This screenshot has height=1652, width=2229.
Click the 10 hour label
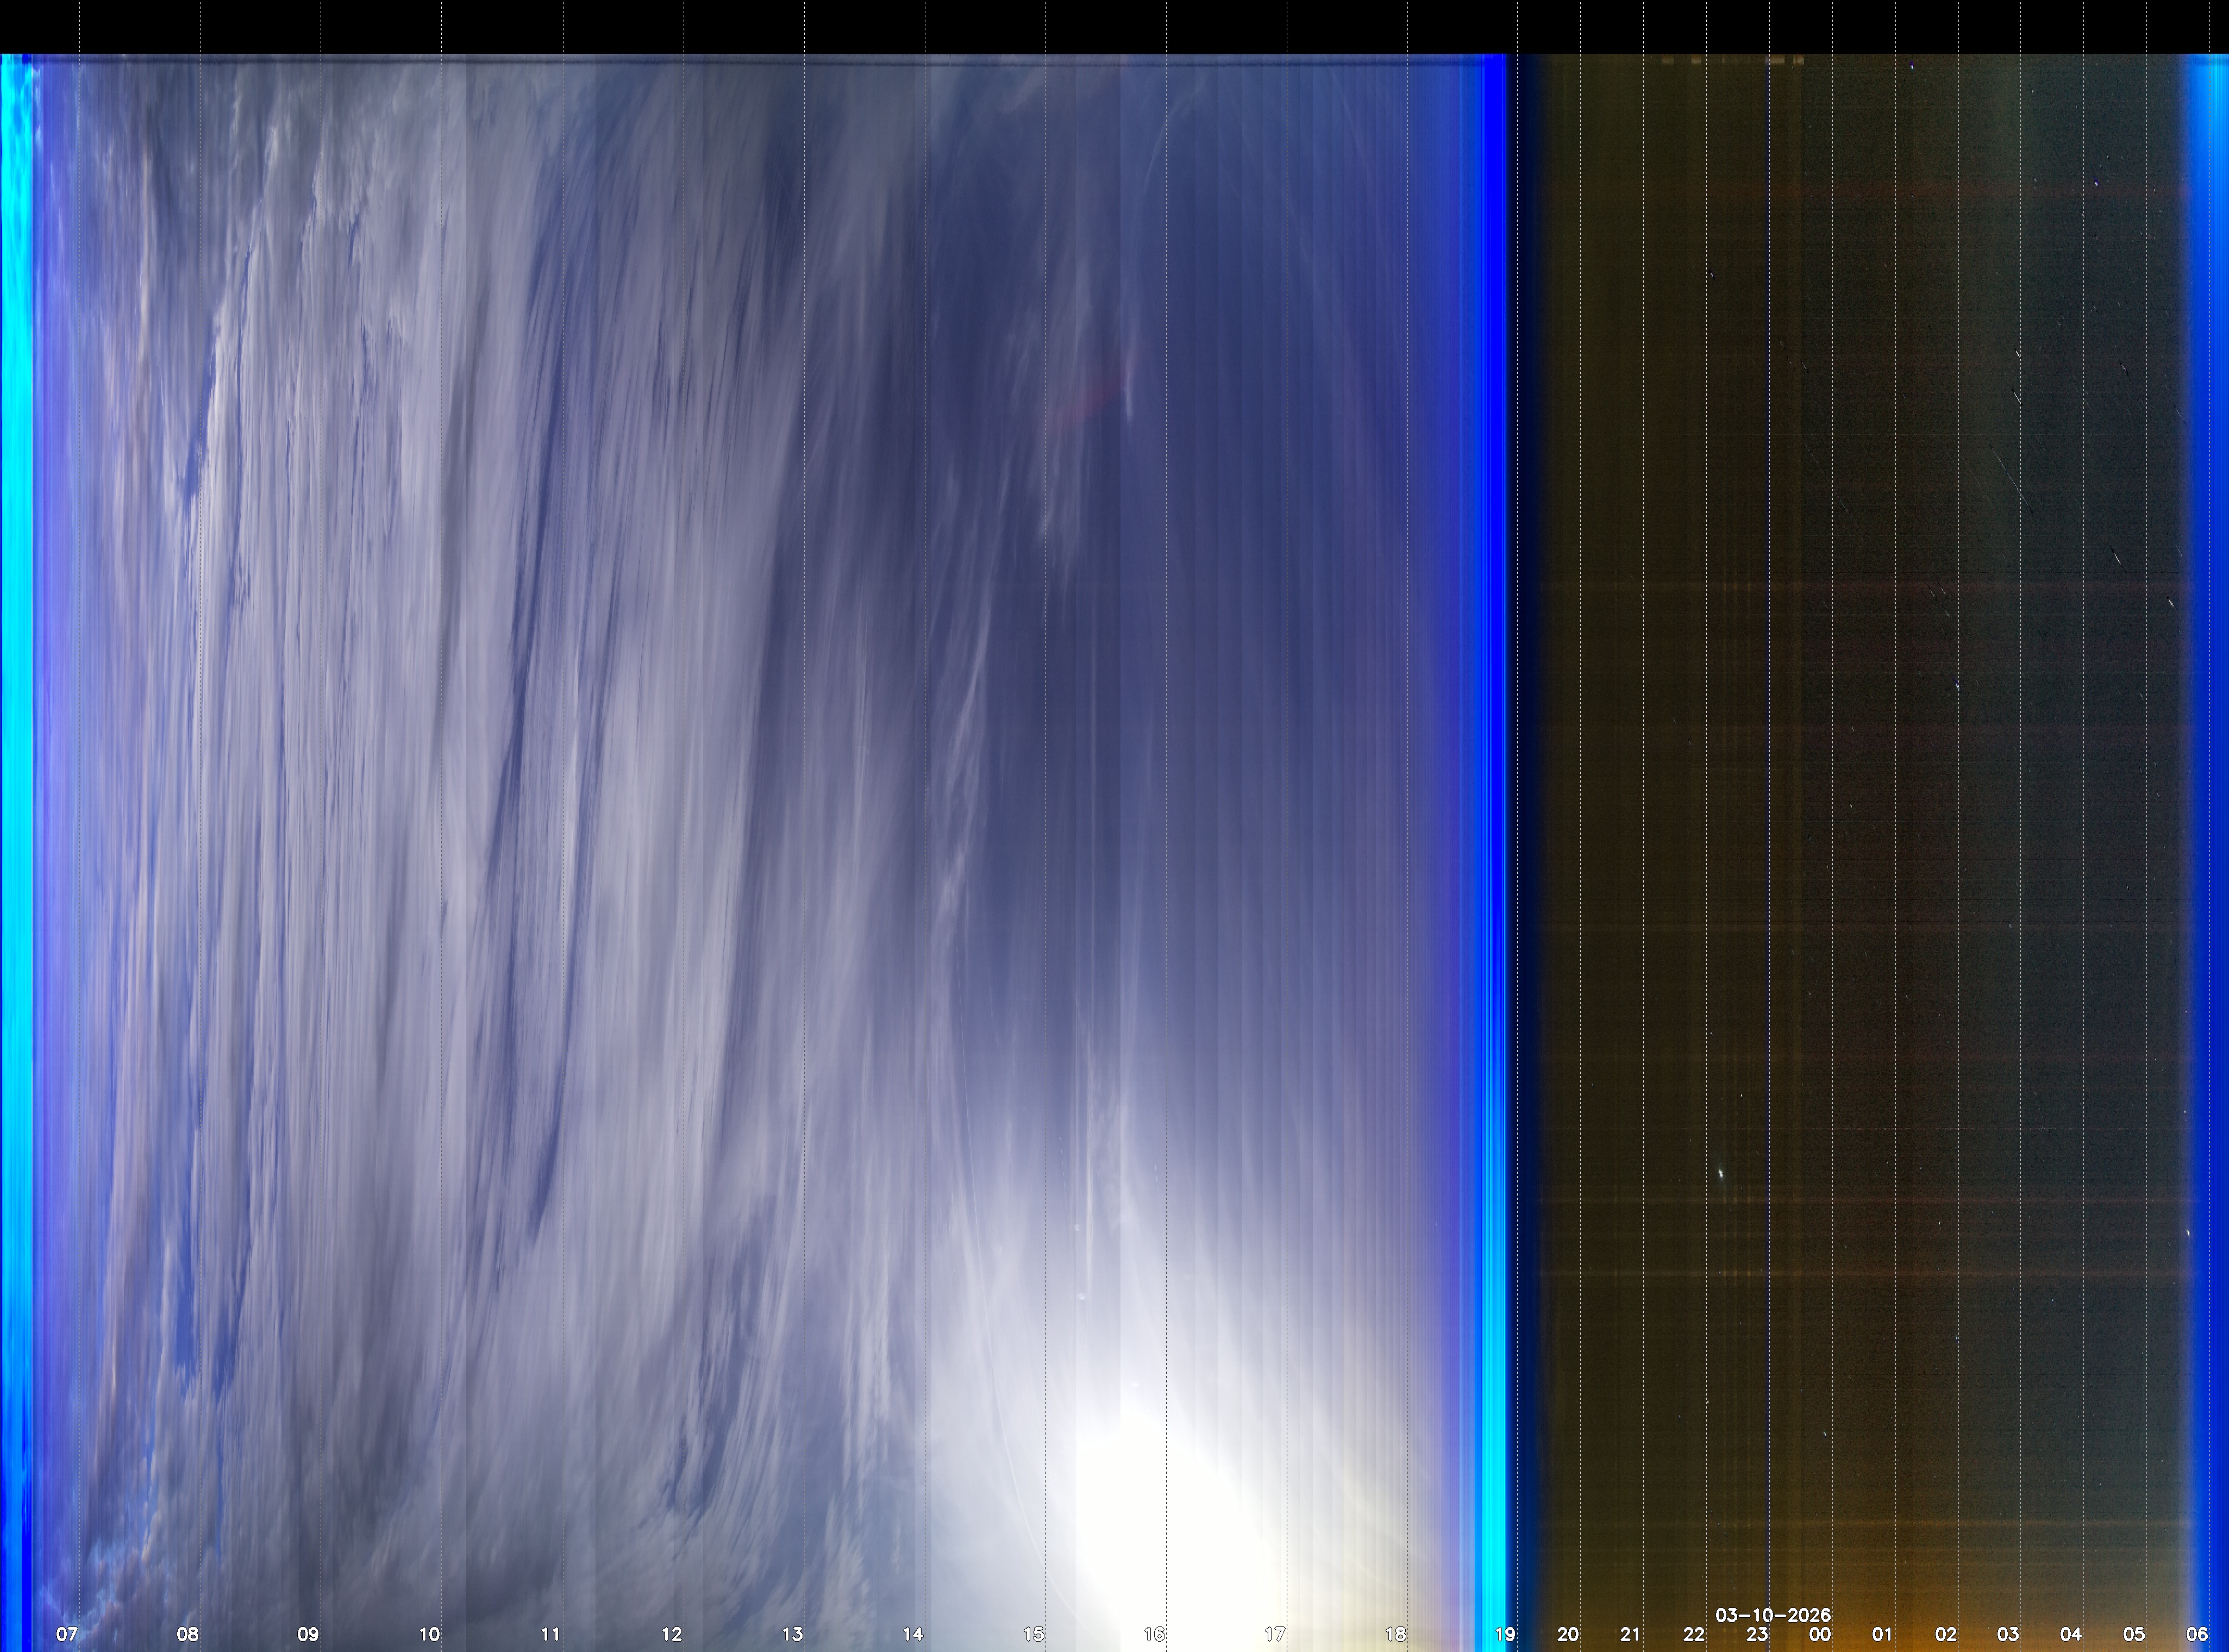point(429,1634)
